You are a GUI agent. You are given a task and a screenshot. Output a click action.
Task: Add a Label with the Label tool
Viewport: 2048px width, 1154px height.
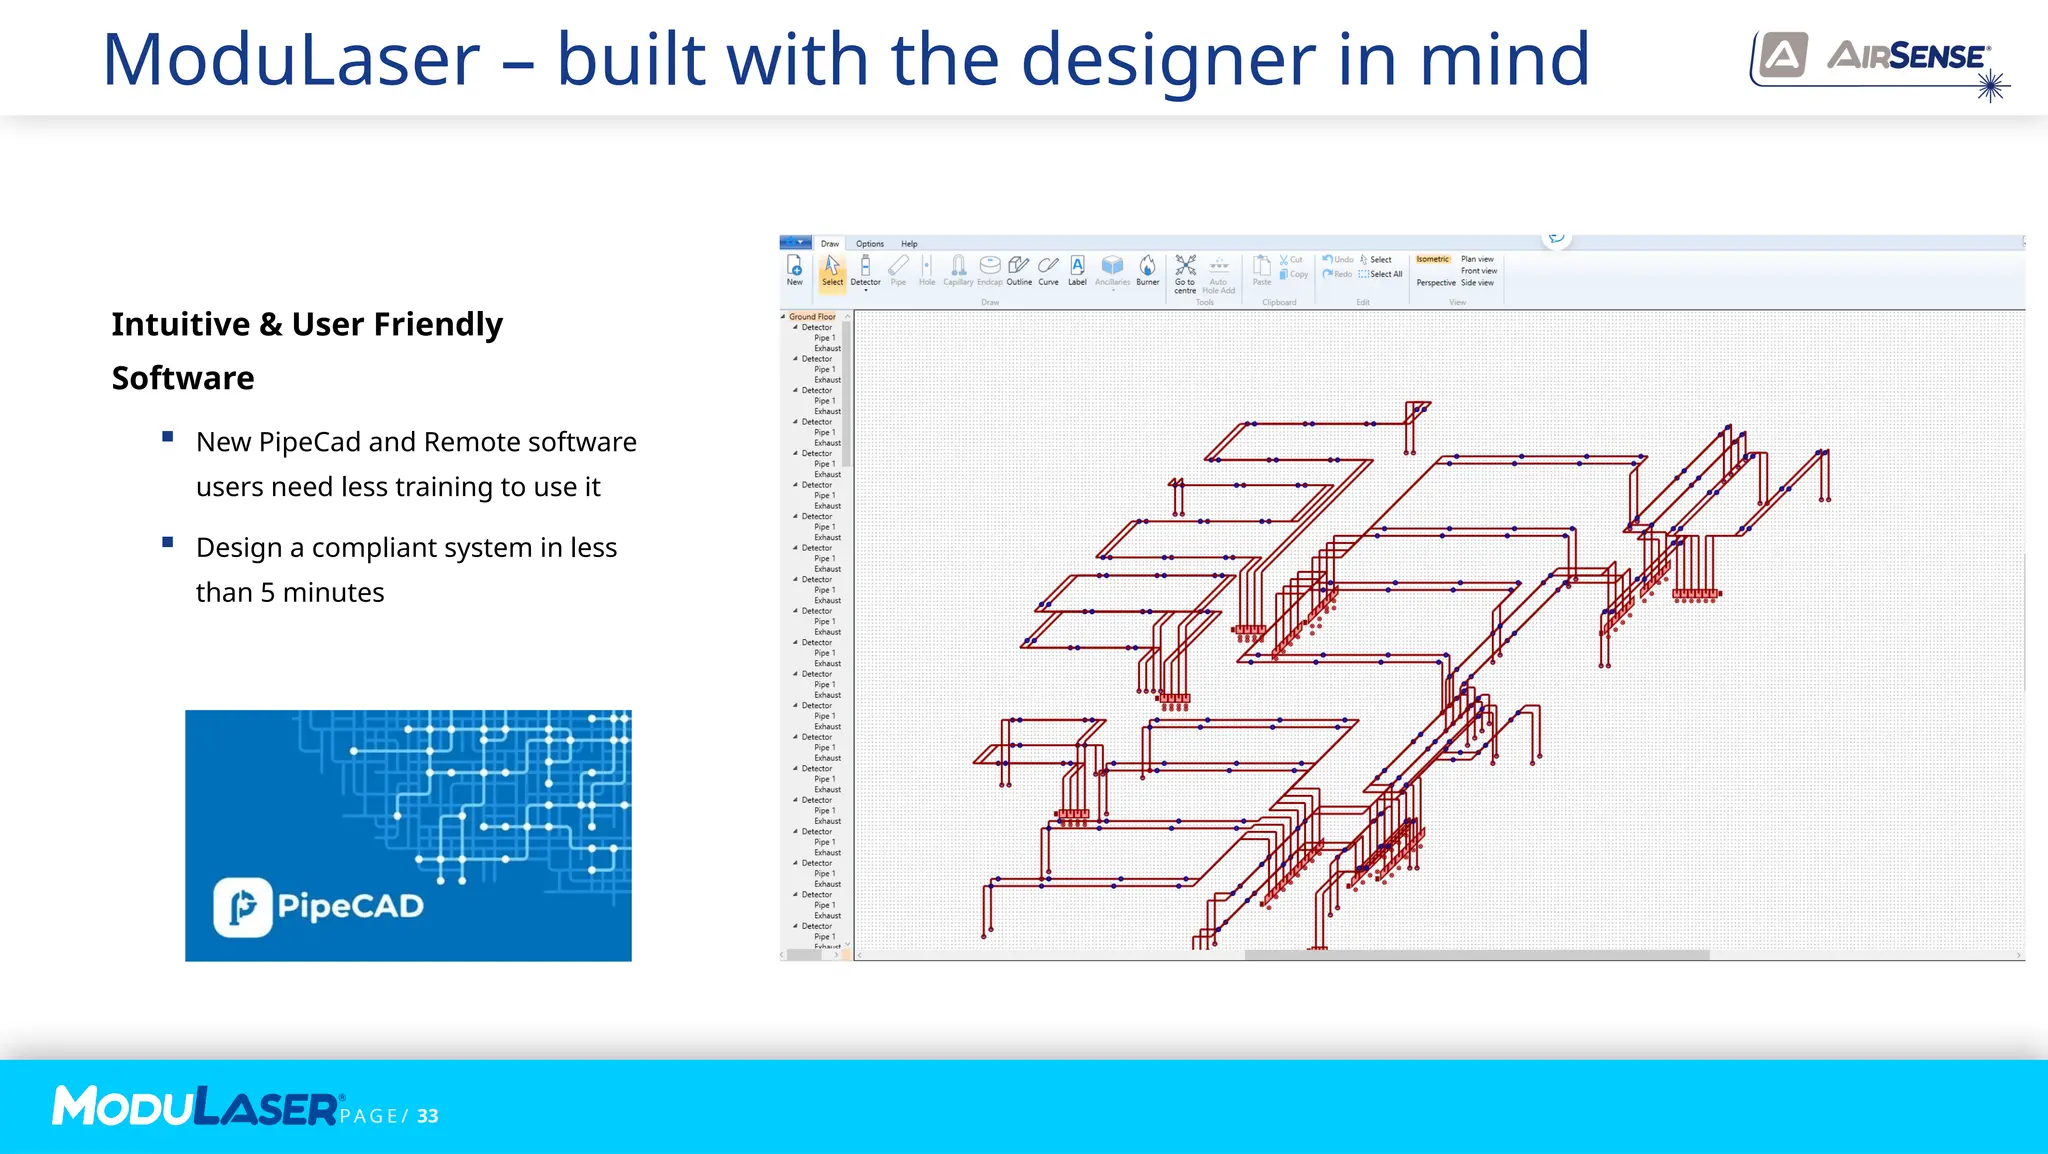[x=1077, y=270]
